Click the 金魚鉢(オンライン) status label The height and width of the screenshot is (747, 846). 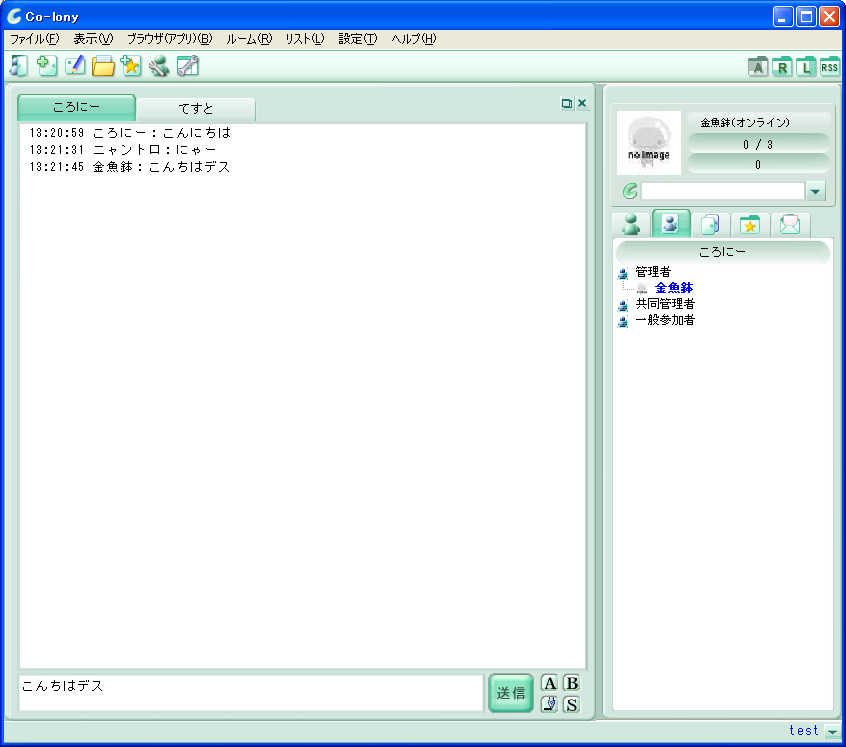coord(745,122)
